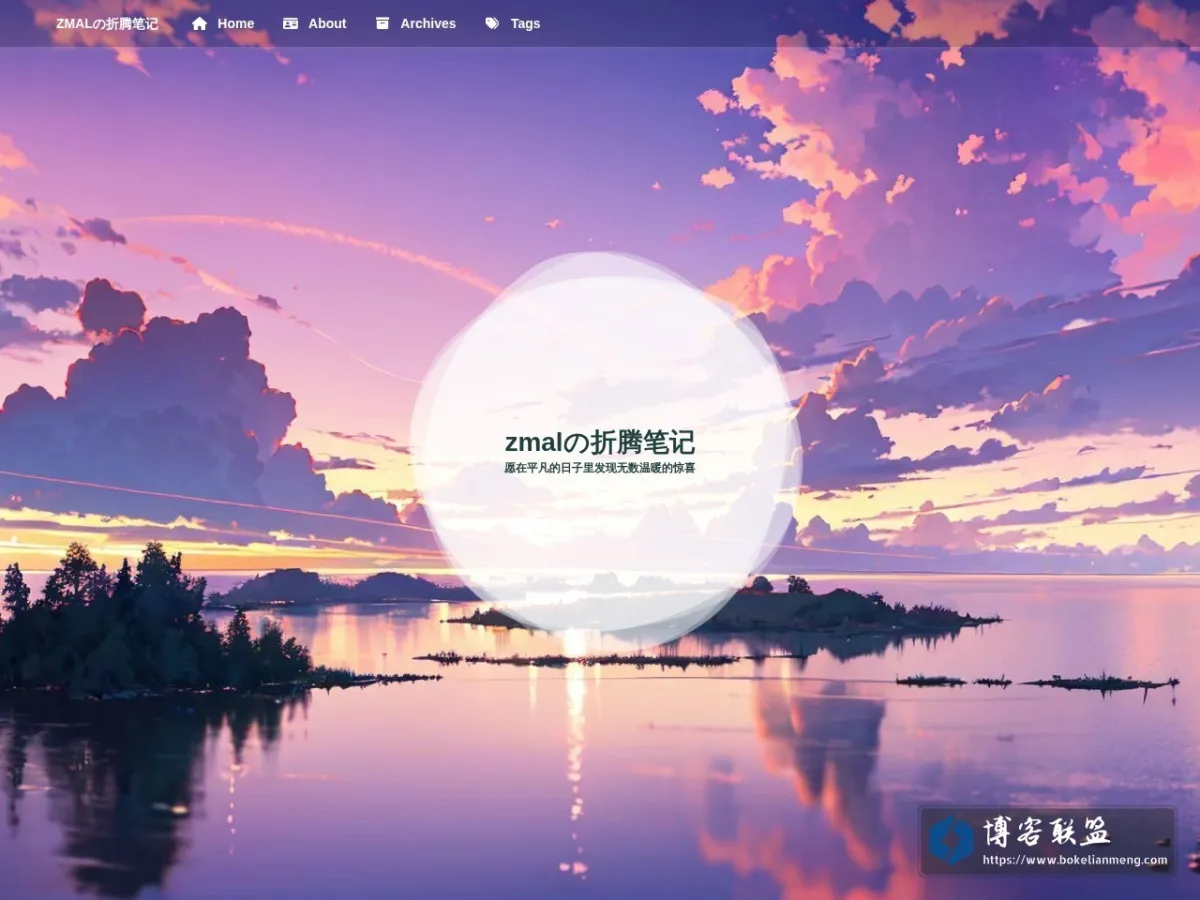Click the https://www.bokelianmeng.com URL text

point(1075,860)
